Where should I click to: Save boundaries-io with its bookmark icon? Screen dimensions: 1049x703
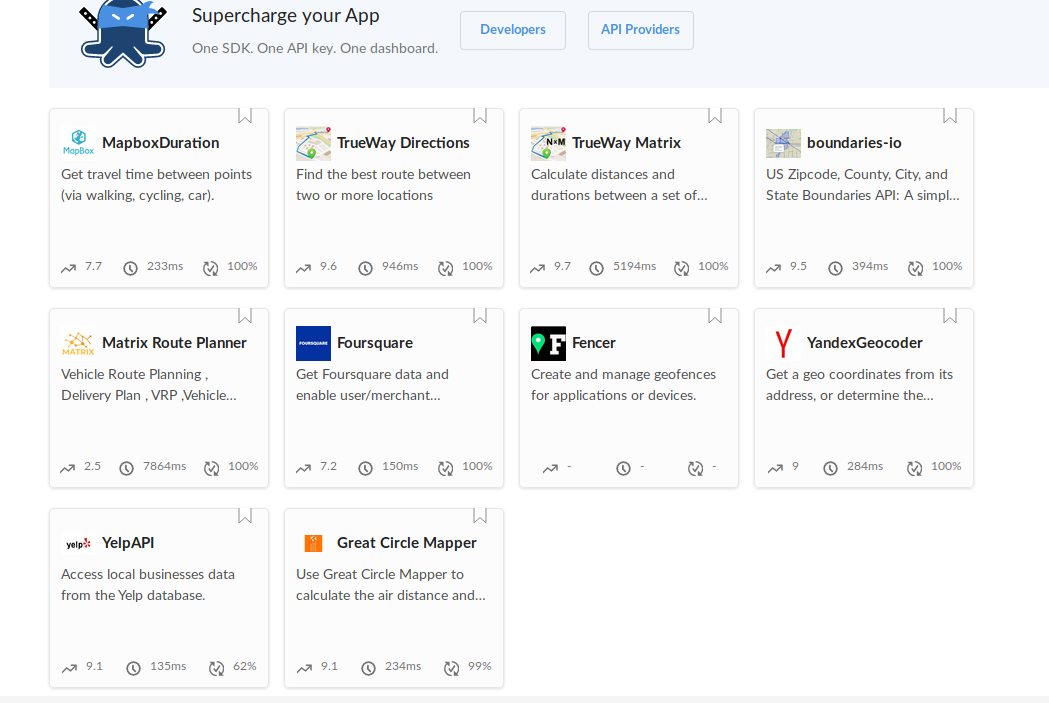[x=950, y=116]
